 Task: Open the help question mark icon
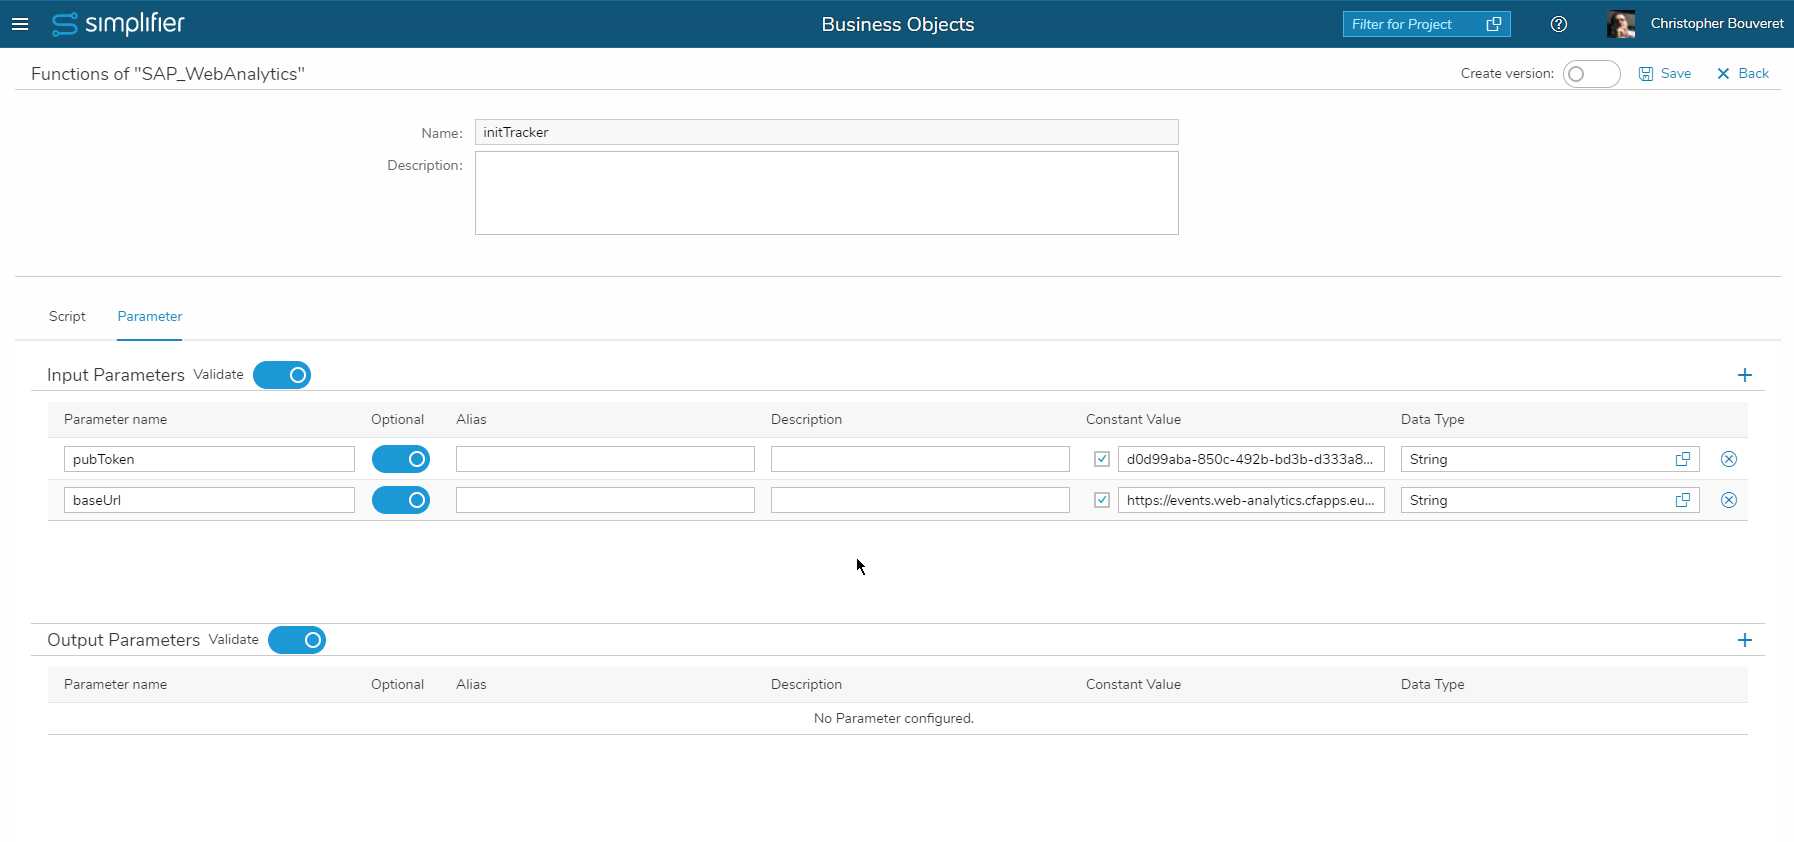[1558, 24]
